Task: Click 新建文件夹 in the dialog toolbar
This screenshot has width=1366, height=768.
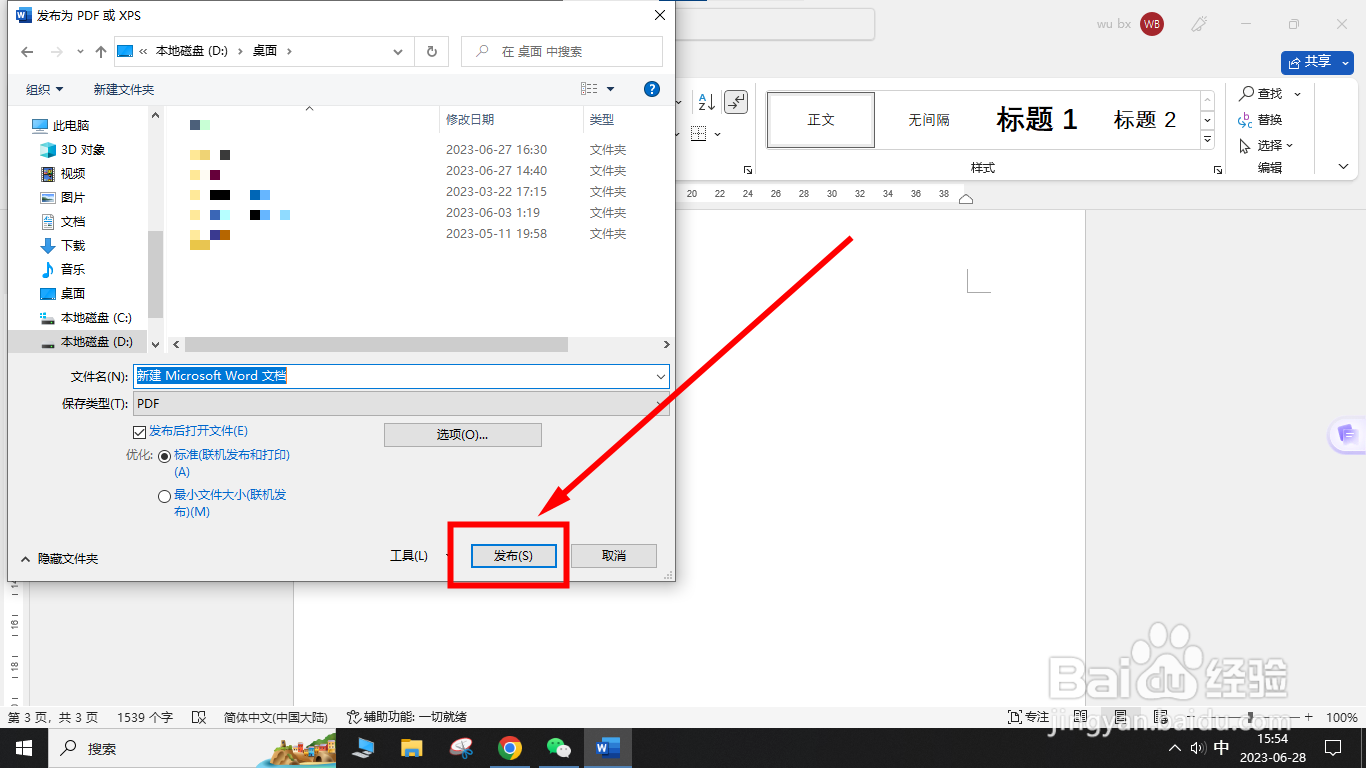Action: (x=124, y=89)
